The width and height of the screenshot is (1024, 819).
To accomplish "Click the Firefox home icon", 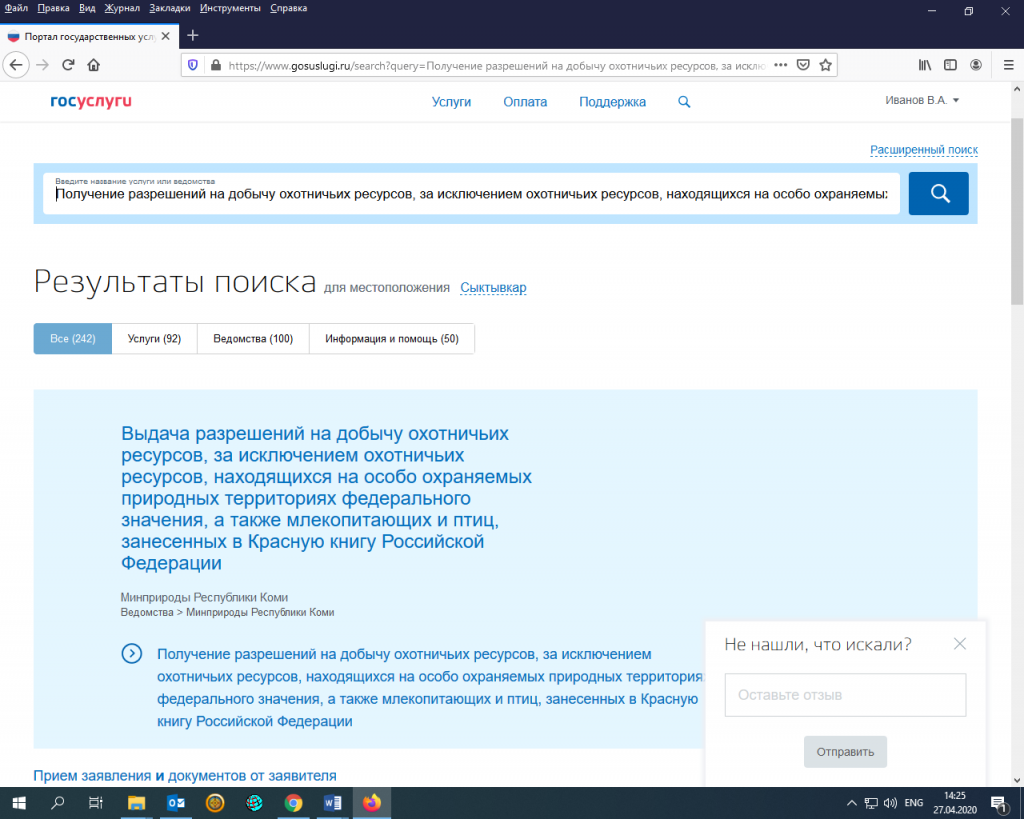I will coord(94,64).
